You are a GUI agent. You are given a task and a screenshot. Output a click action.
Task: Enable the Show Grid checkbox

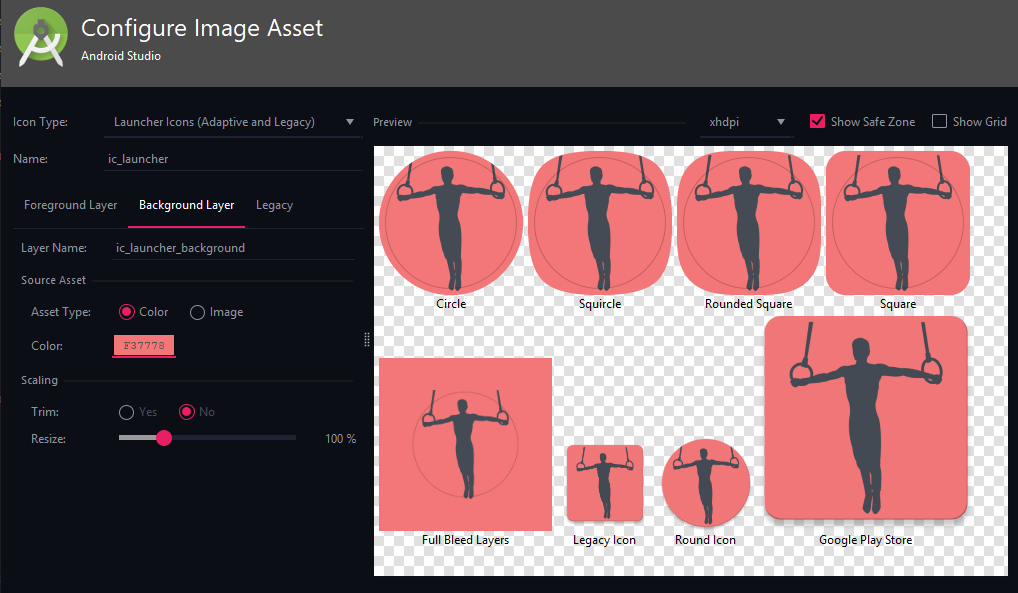(x=939, y=121)
